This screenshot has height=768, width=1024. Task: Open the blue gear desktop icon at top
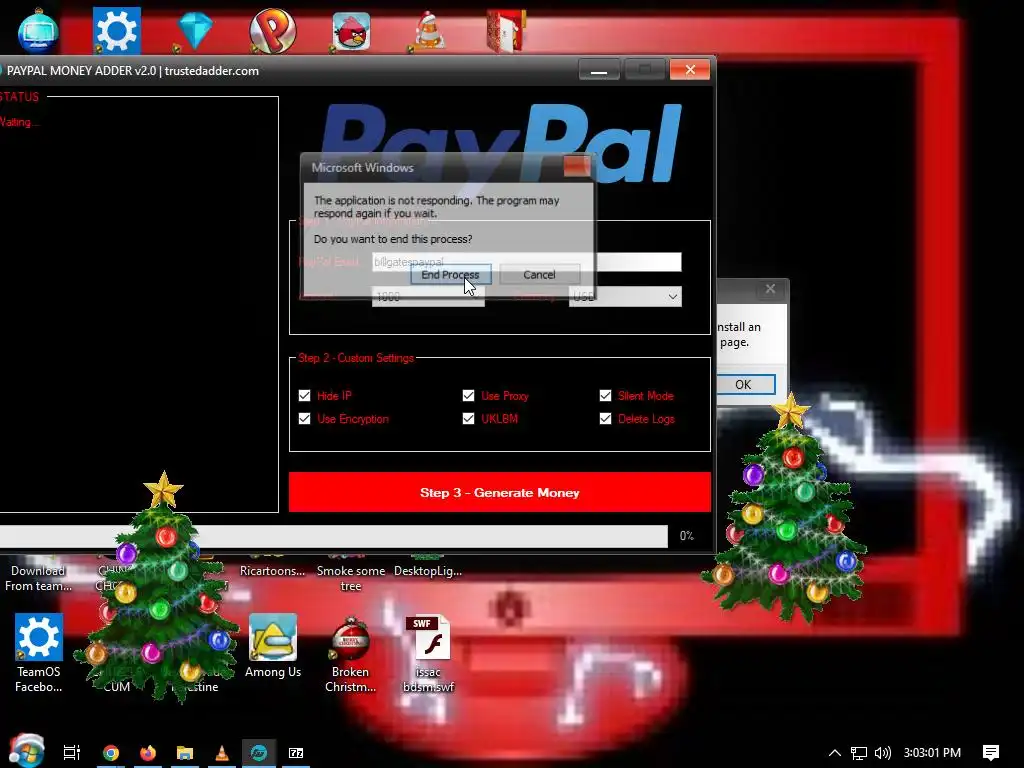tap(116, 30)
